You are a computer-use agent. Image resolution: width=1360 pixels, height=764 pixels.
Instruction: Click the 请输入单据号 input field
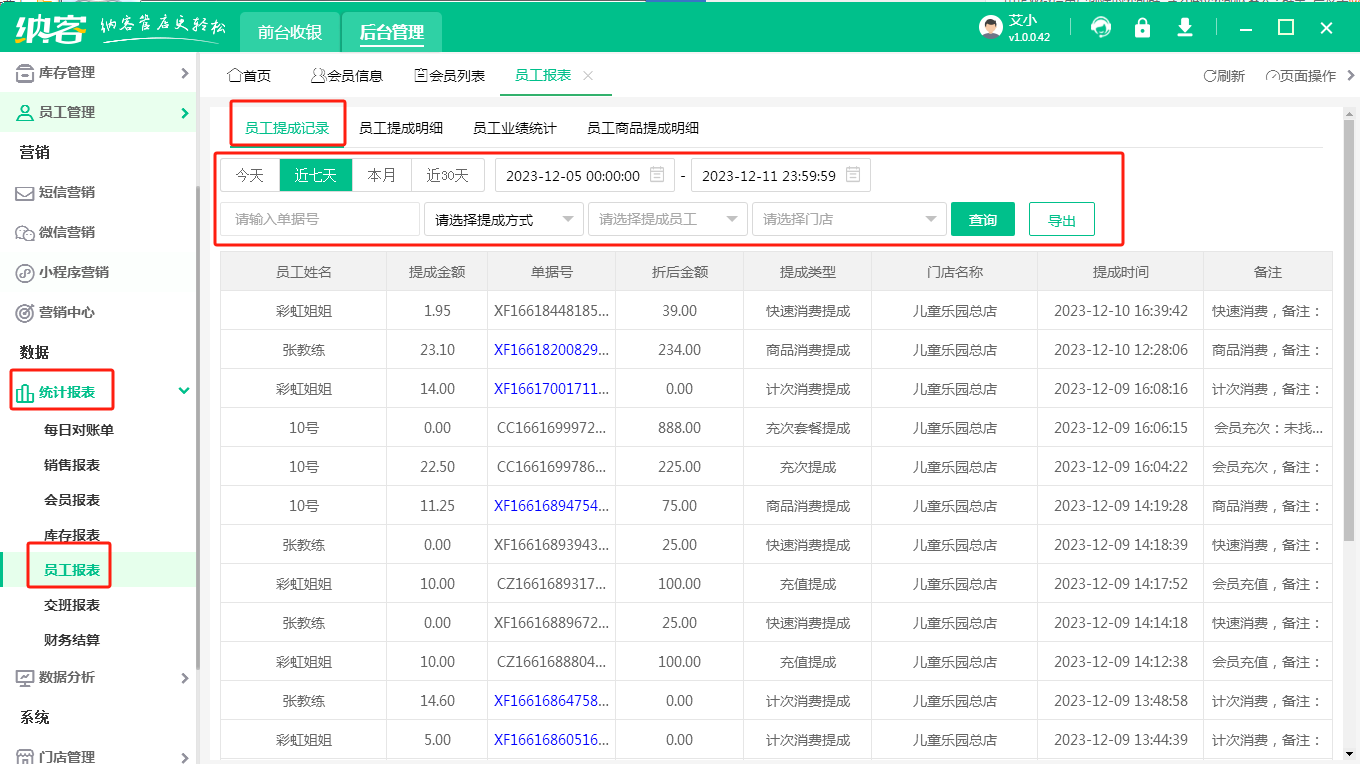(320, 219)
